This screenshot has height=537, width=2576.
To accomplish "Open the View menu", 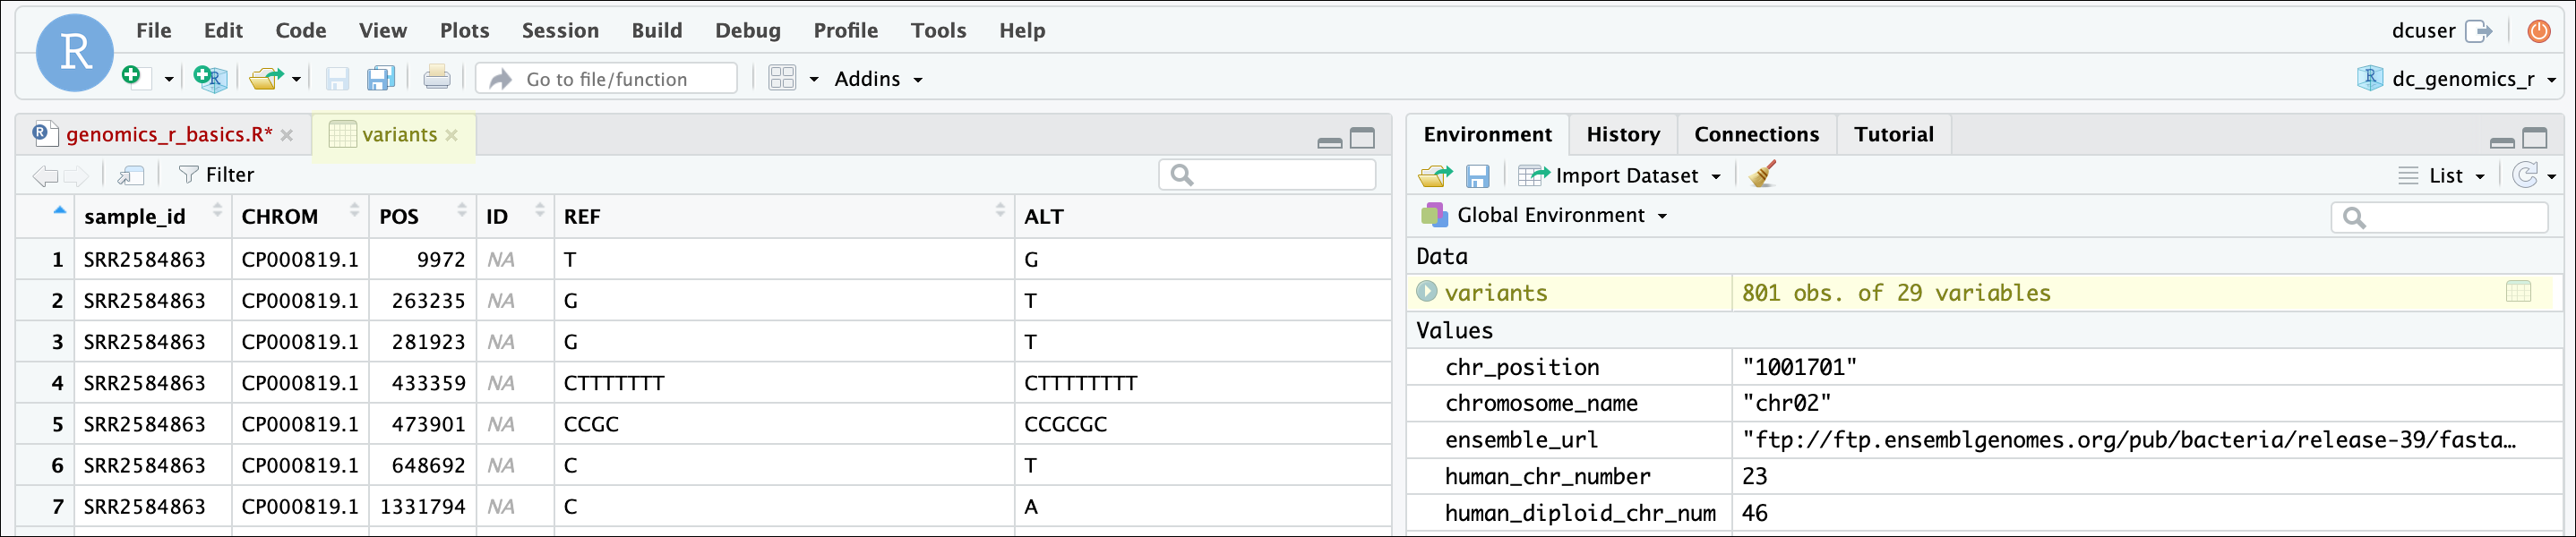I will 383,31.
